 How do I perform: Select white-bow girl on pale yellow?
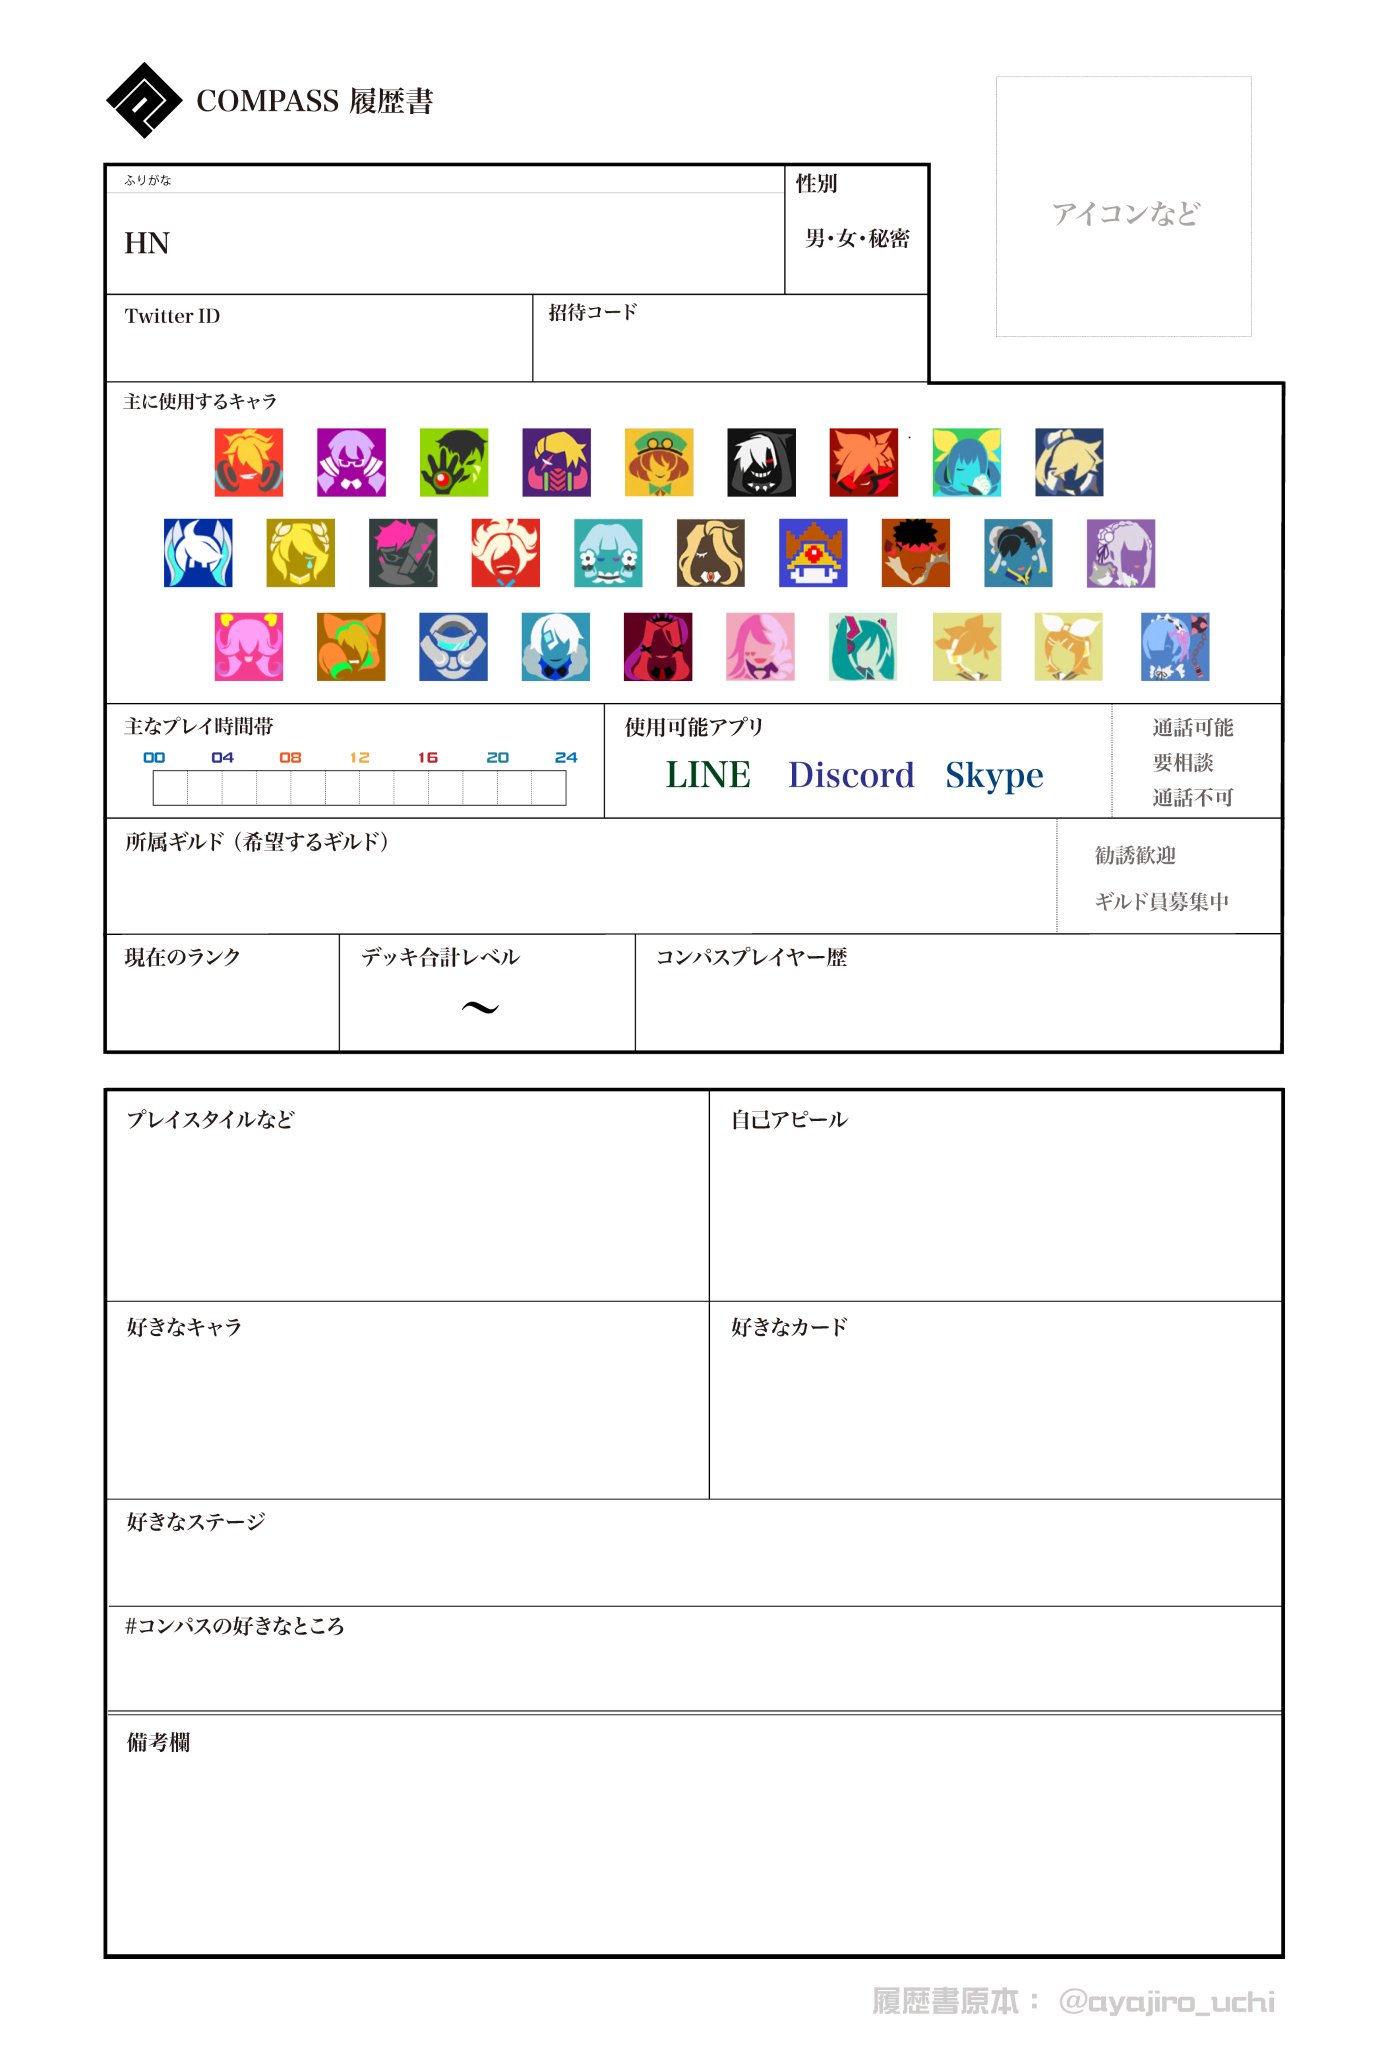(1069, 647)
